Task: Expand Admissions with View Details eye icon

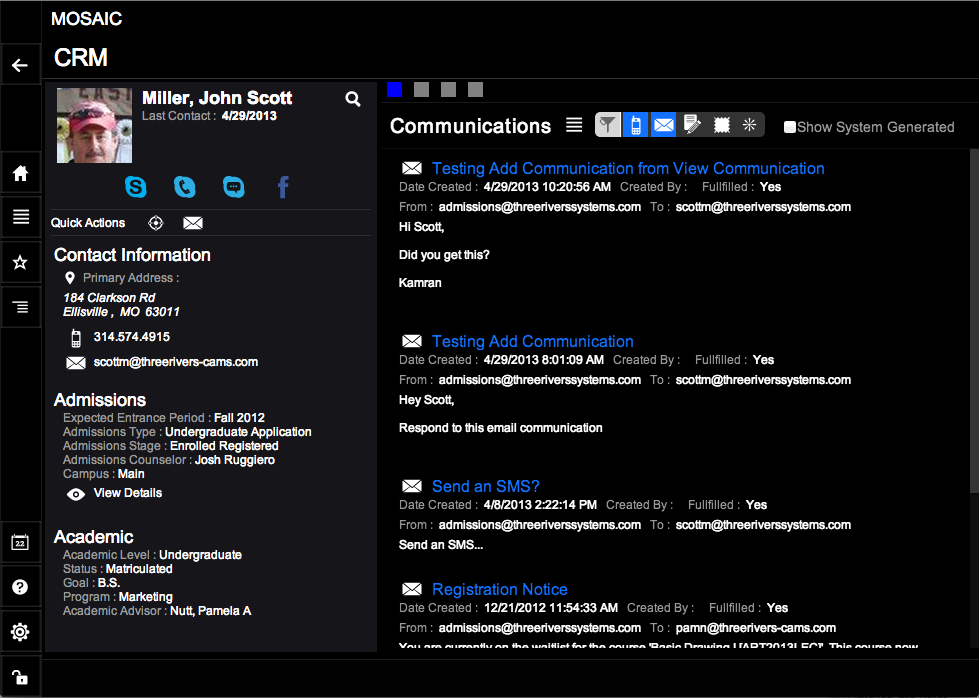Action: 76,494
